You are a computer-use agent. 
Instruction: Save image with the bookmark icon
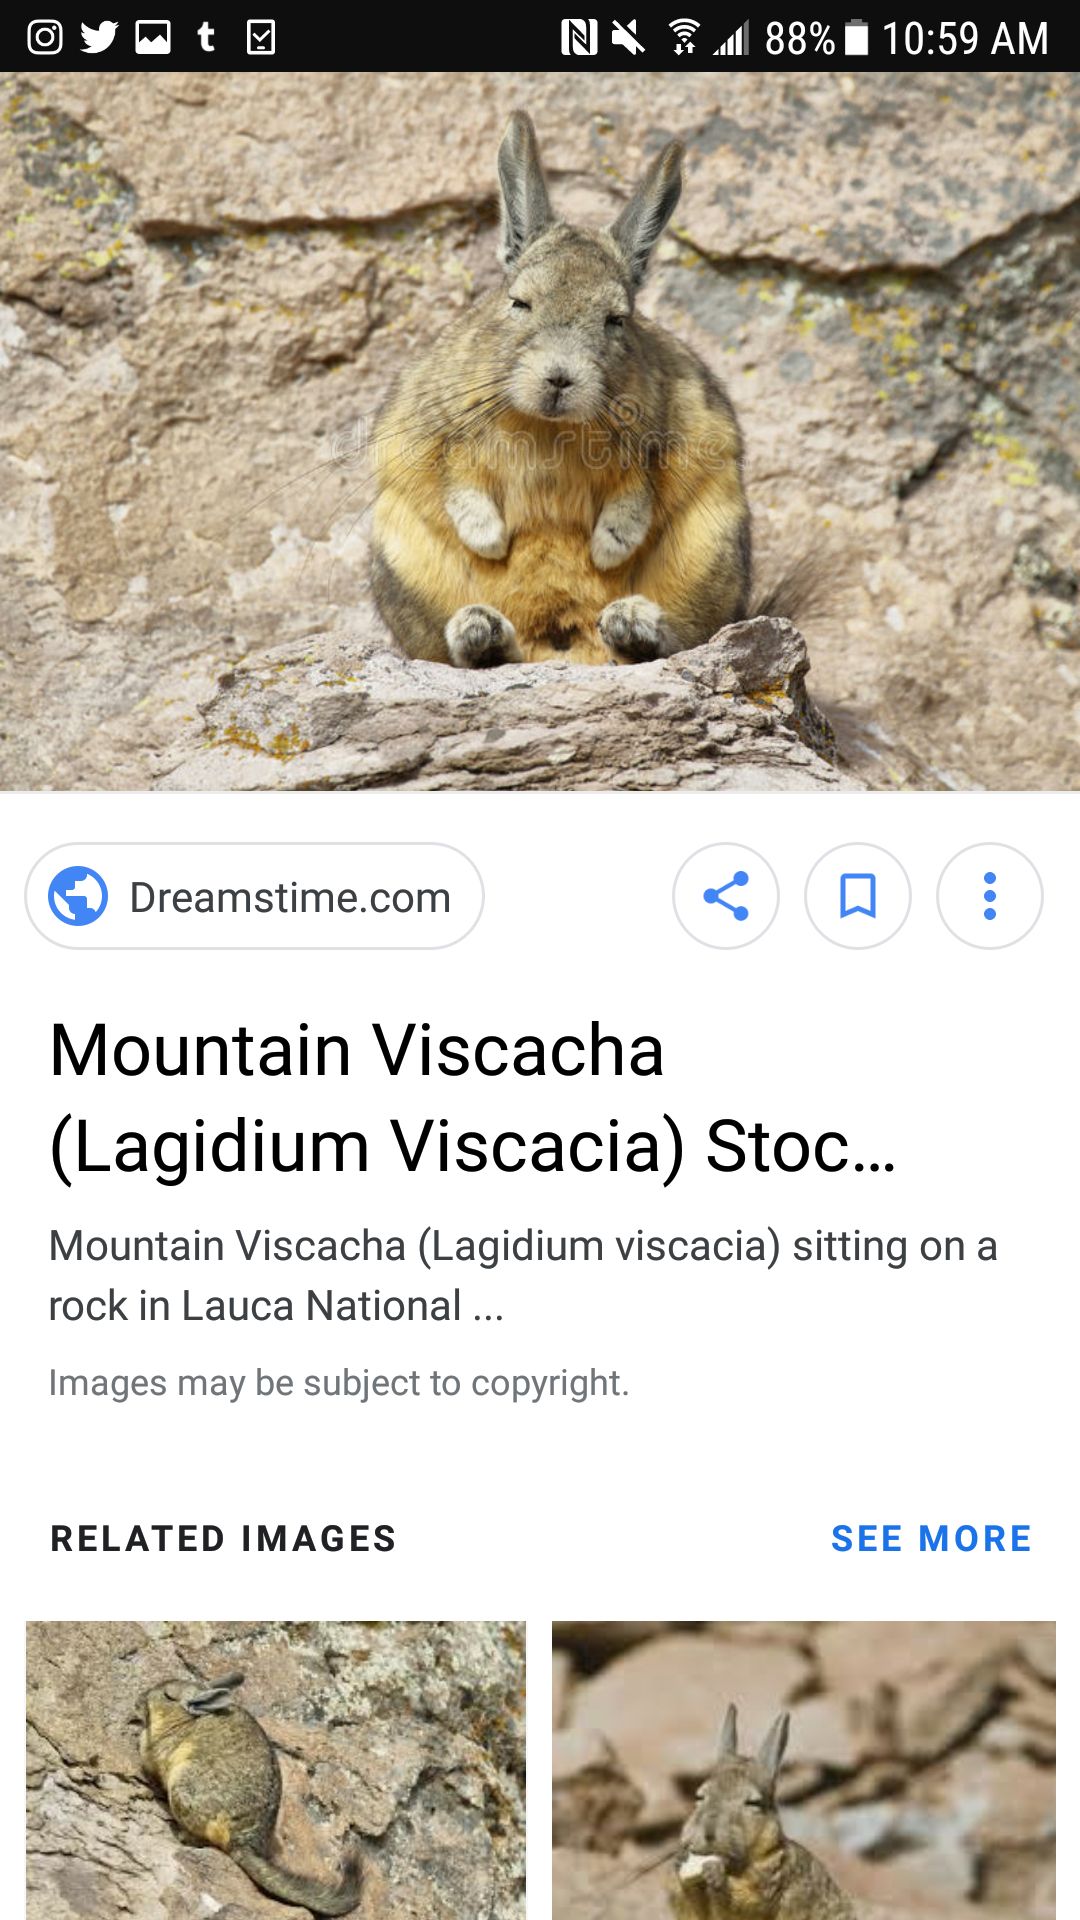pyautogui.click(x=858, y=896)
